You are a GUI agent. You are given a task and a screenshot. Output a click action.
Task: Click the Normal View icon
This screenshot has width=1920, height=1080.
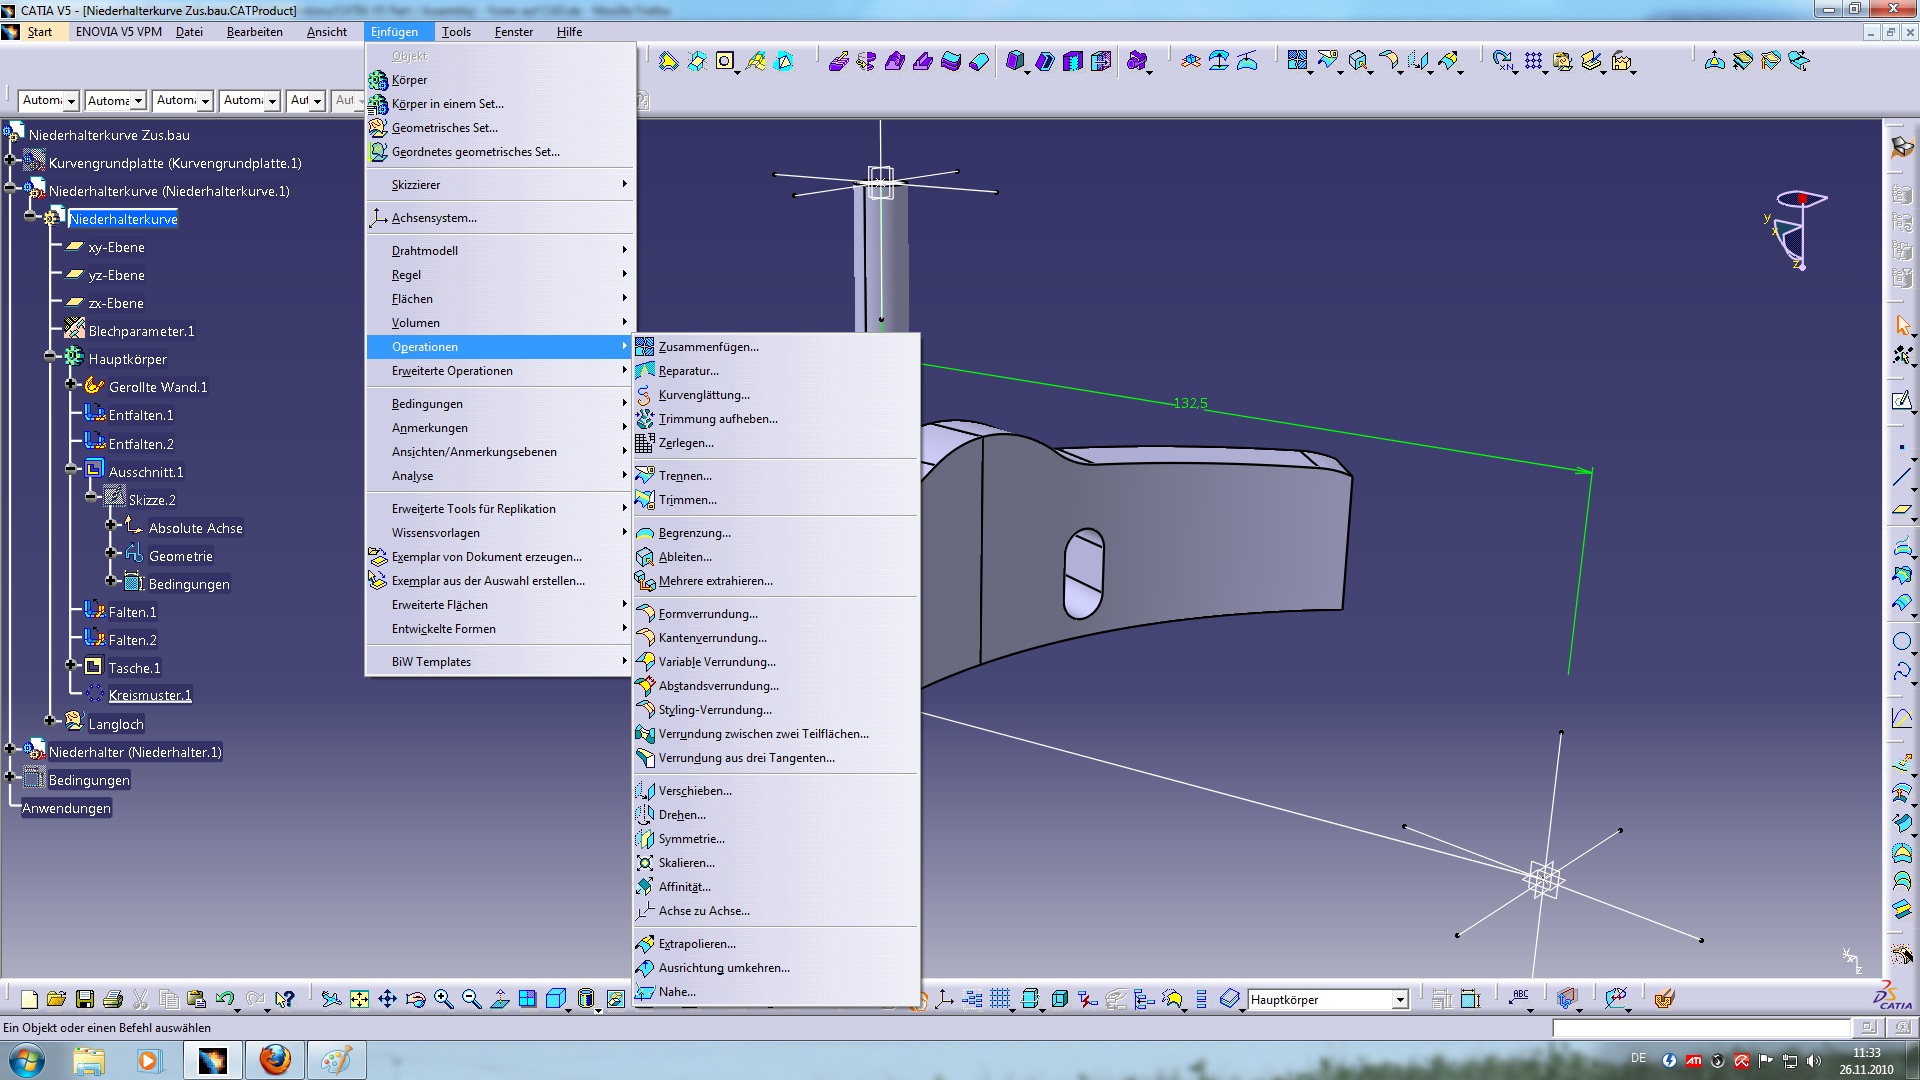(x=500, y=999)
